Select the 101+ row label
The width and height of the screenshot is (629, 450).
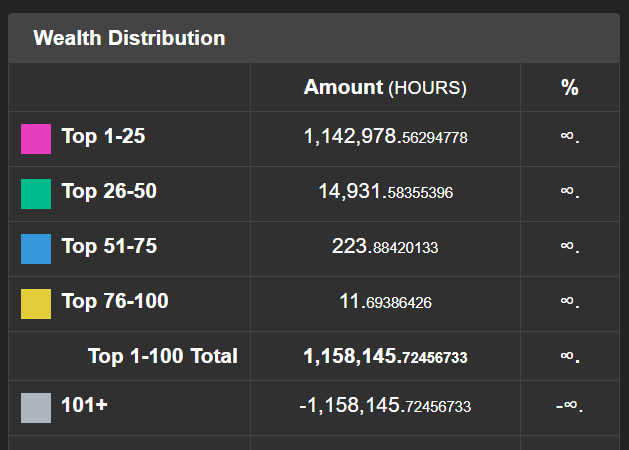[x=84, y=405]
